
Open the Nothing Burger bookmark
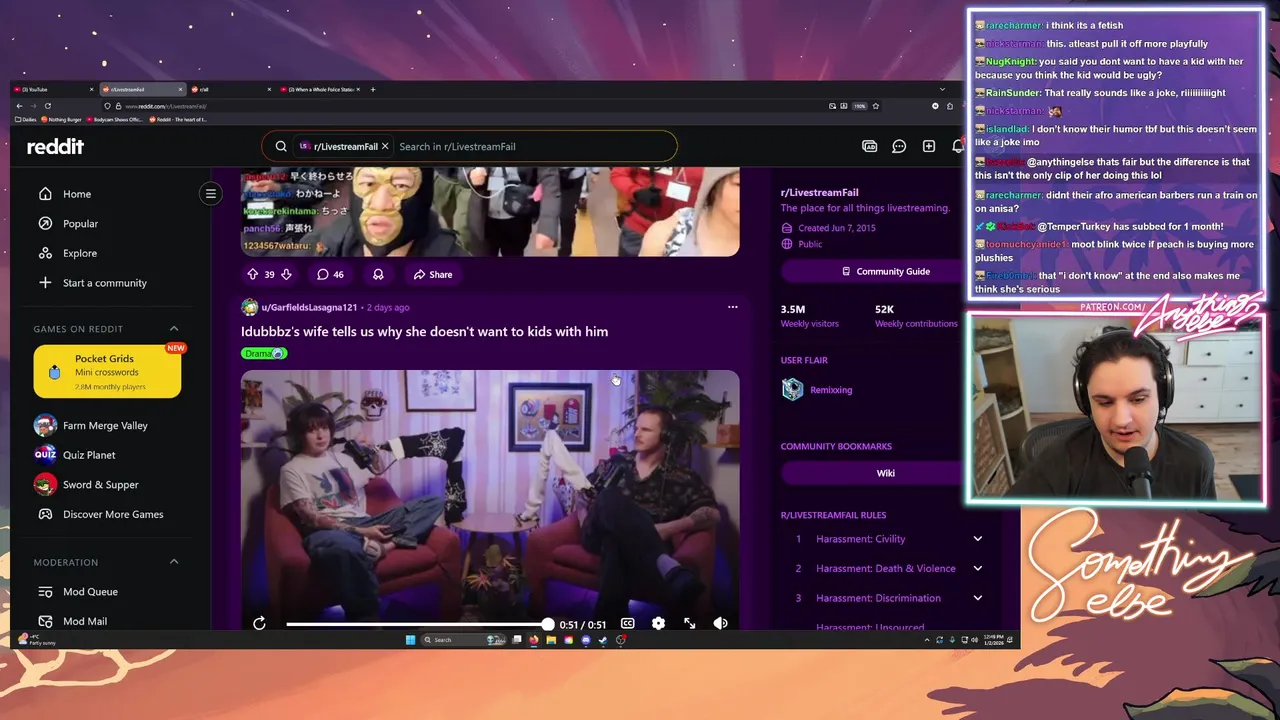coord(61,119)
